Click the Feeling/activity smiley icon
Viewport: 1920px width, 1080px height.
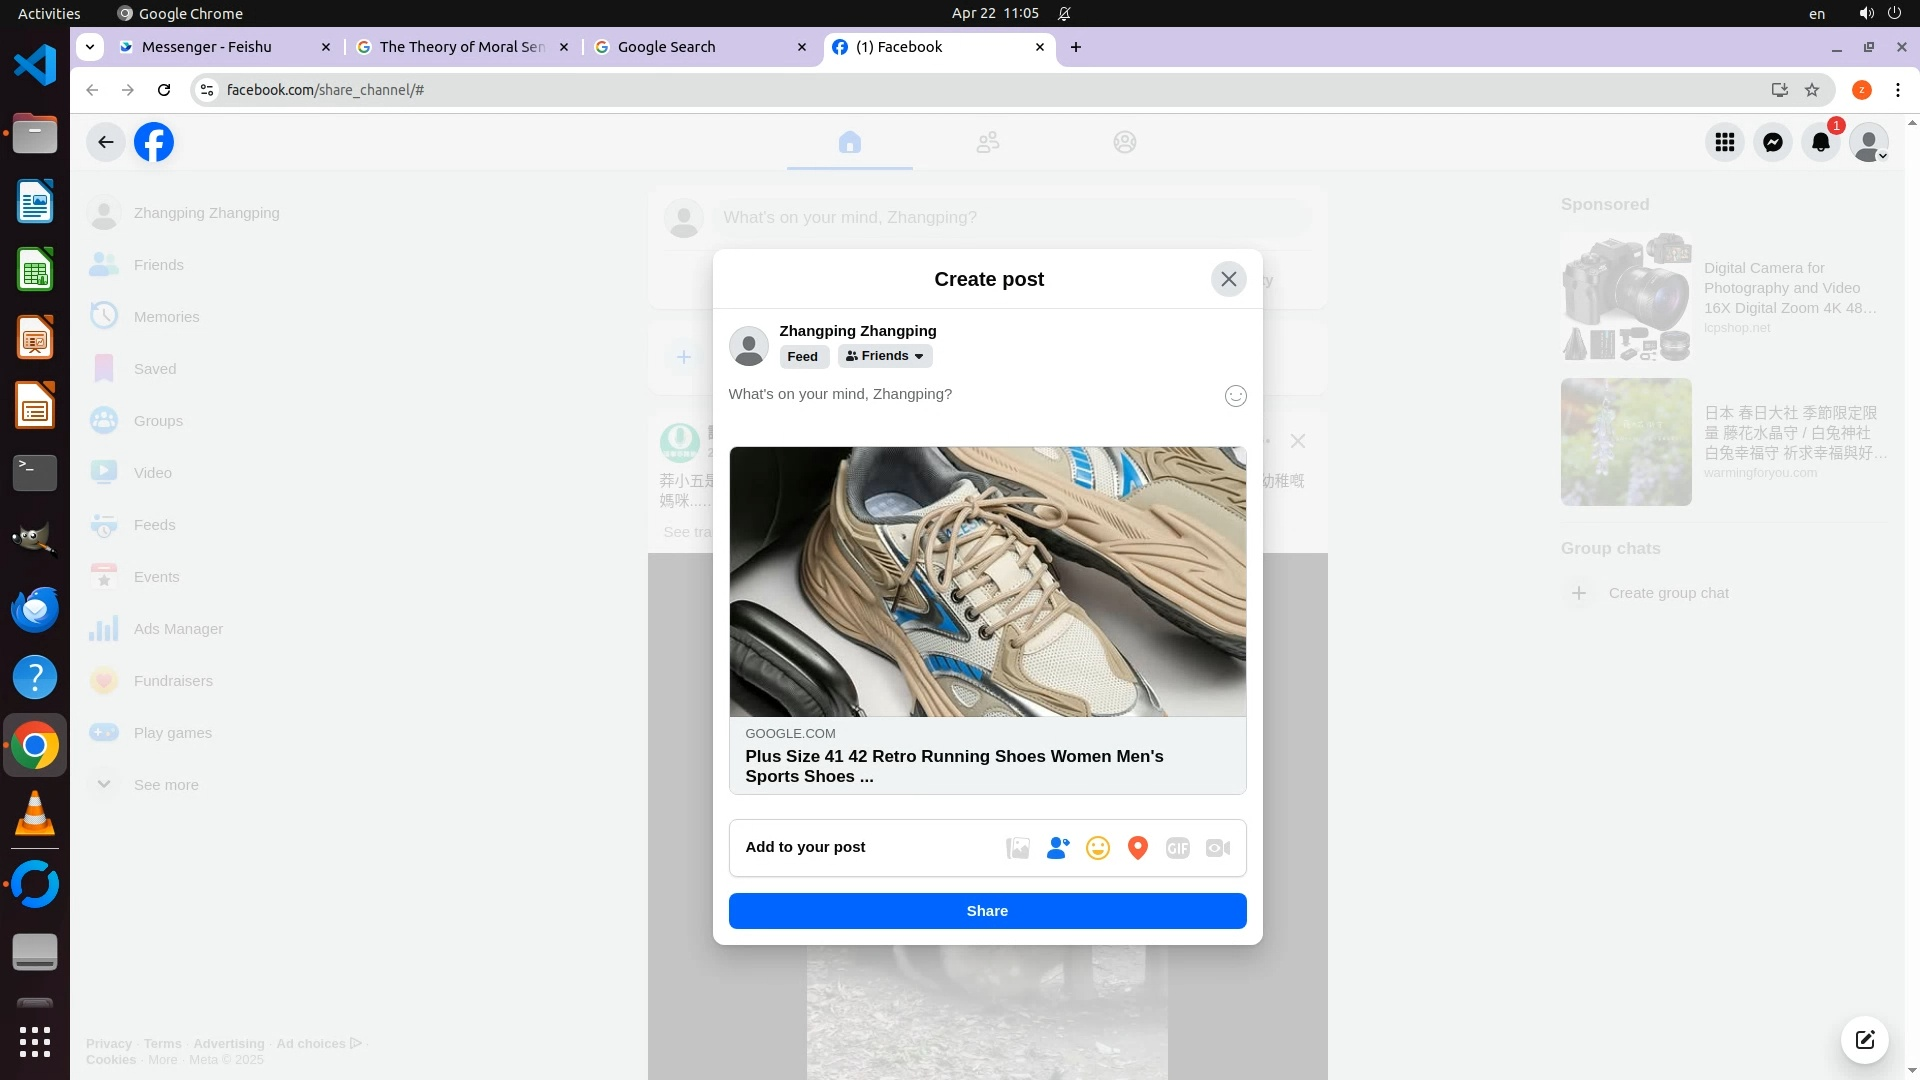pyautogui.click(x=1098, y=848)
